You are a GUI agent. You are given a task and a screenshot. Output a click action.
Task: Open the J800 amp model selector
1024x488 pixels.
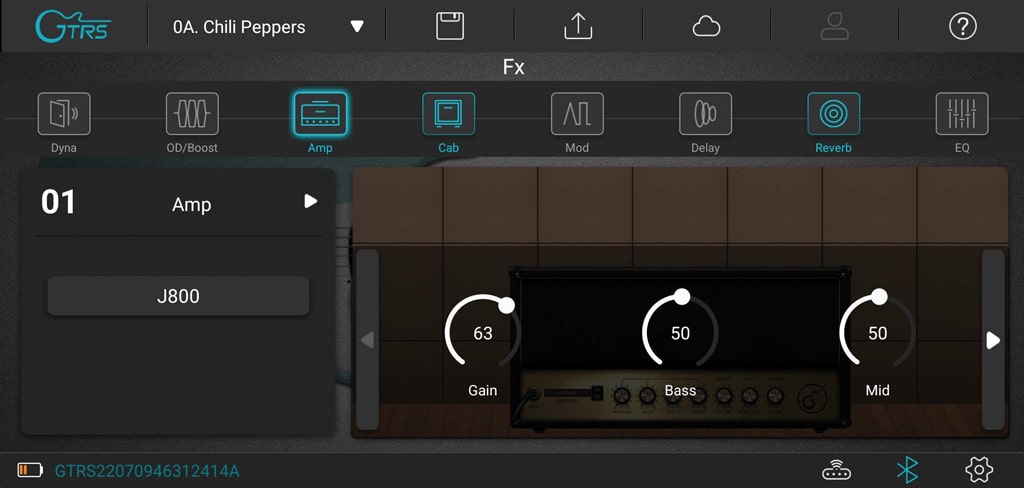click(178, 296)
